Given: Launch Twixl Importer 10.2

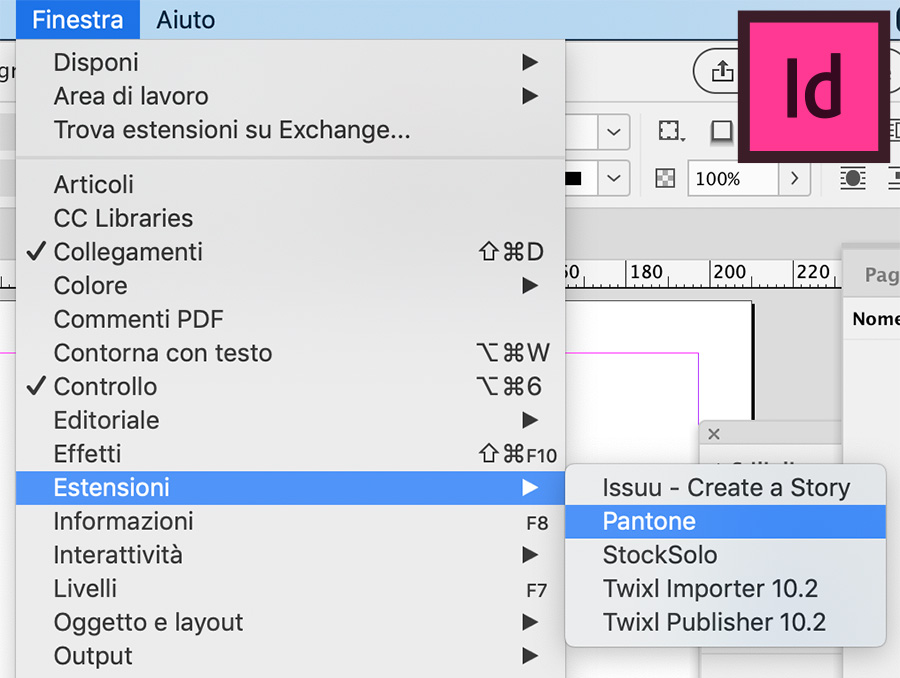Looking at the screenshot, I should (726, 588).
